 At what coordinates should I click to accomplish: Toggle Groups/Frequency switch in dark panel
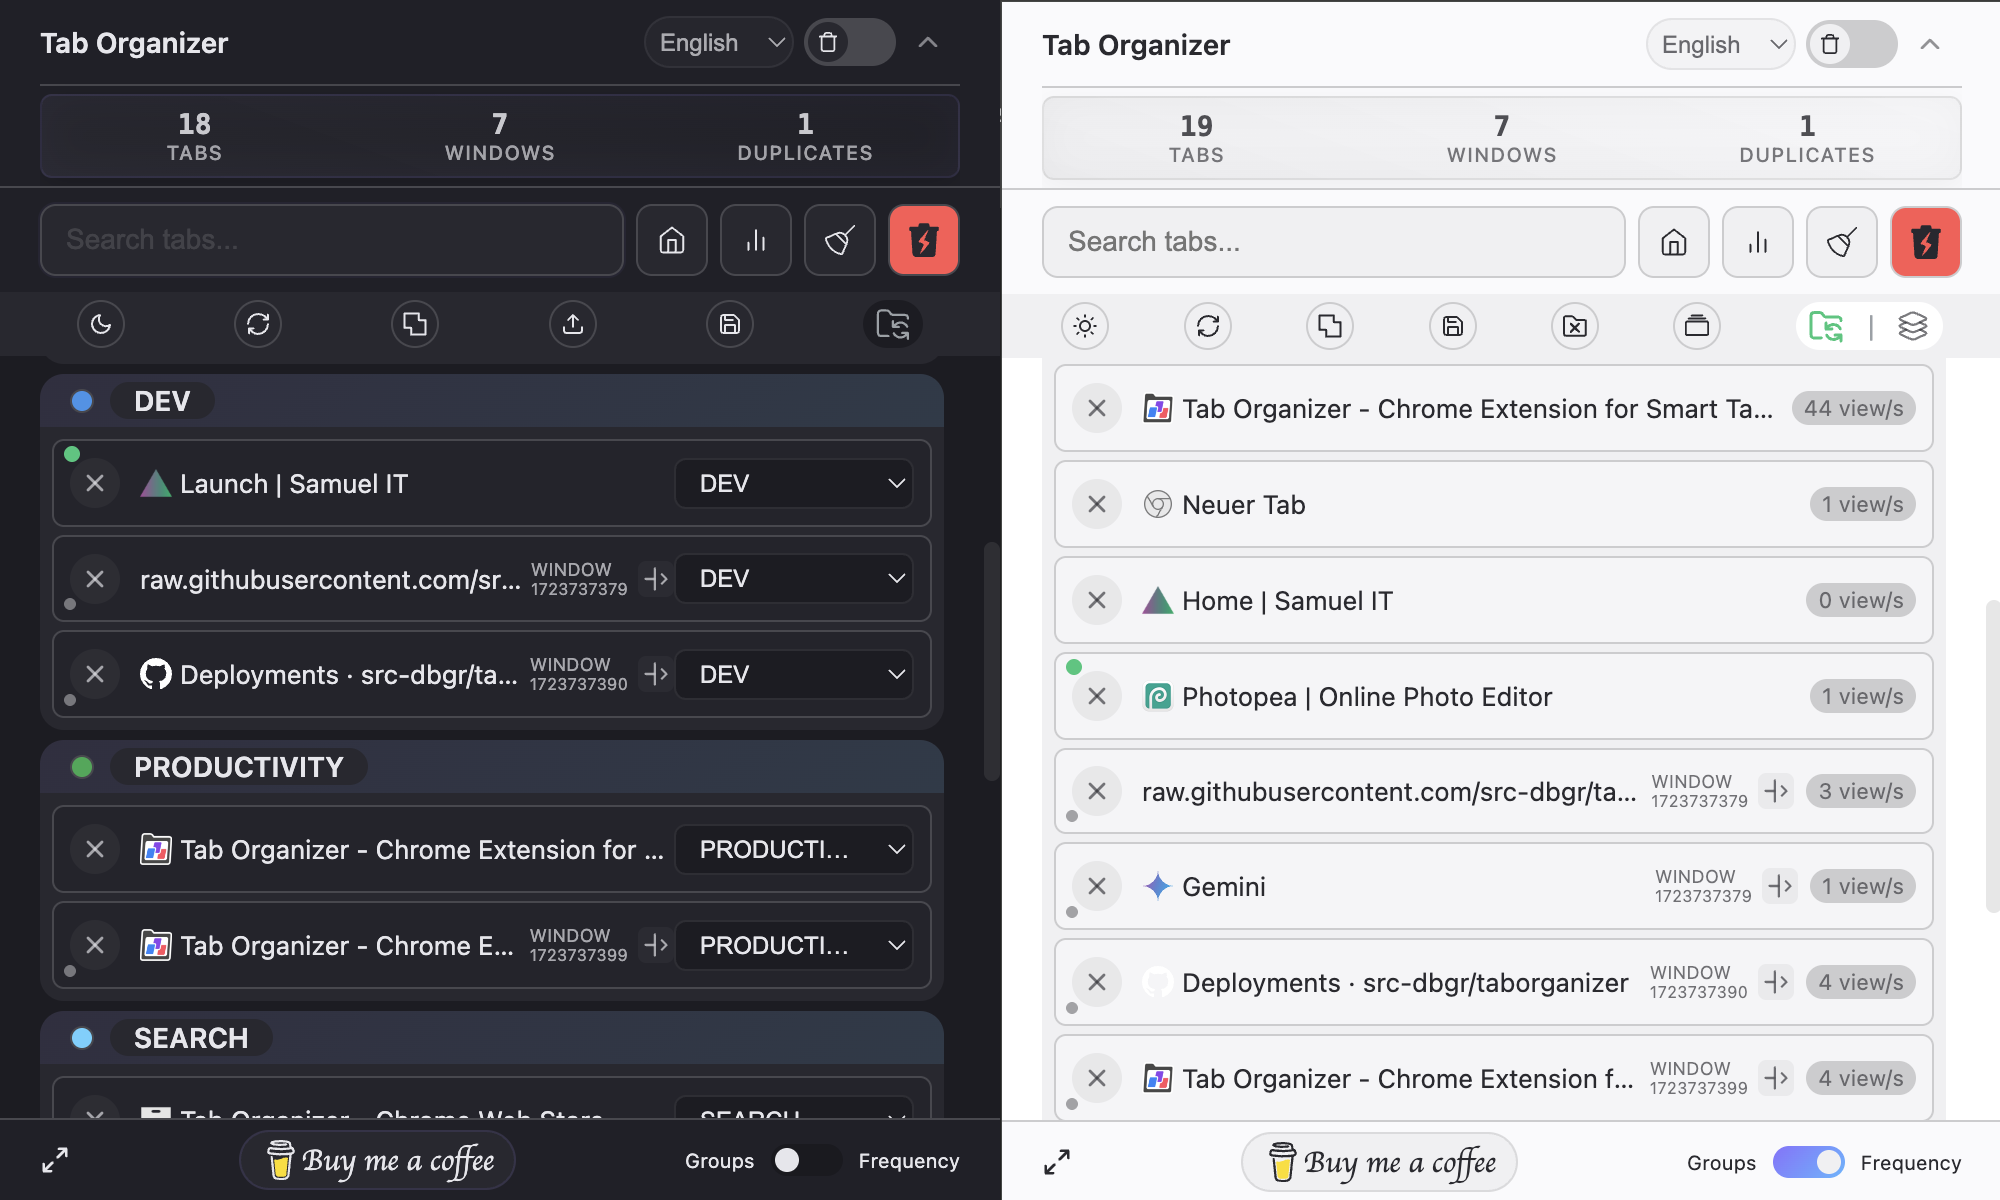click(806, 1160)
